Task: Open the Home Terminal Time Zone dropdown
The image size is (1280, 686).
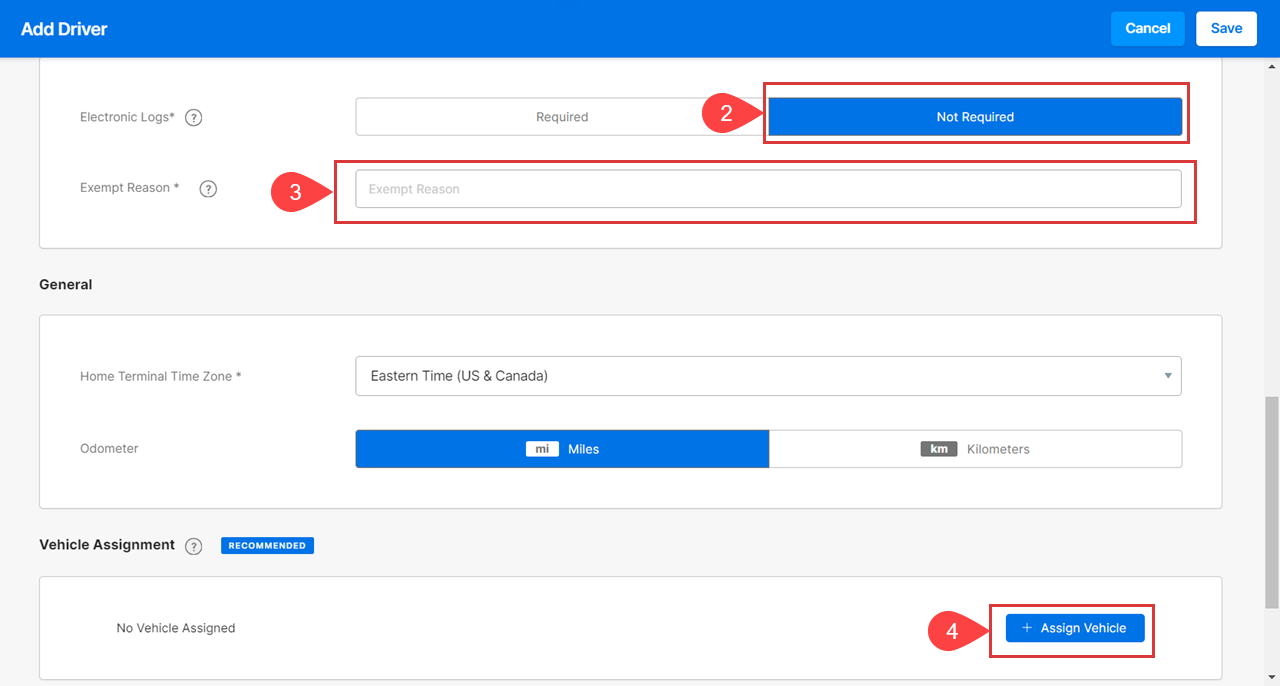Action: click(768, 376)
